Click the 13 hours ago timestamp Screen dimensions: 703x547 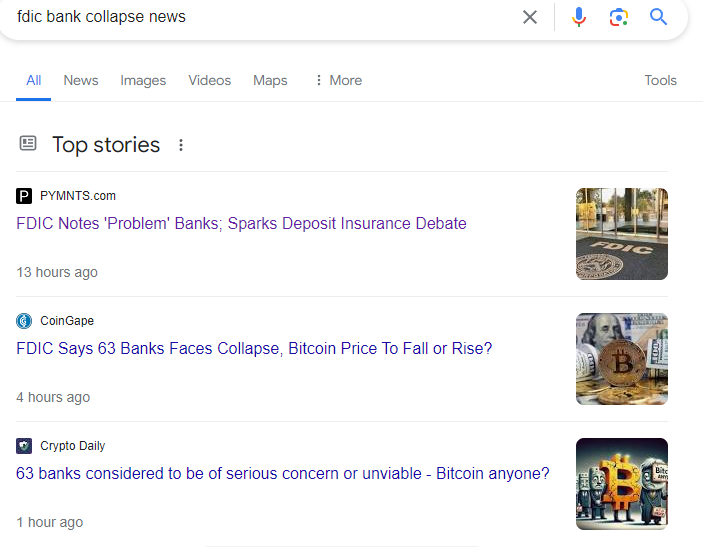[57, 272]
